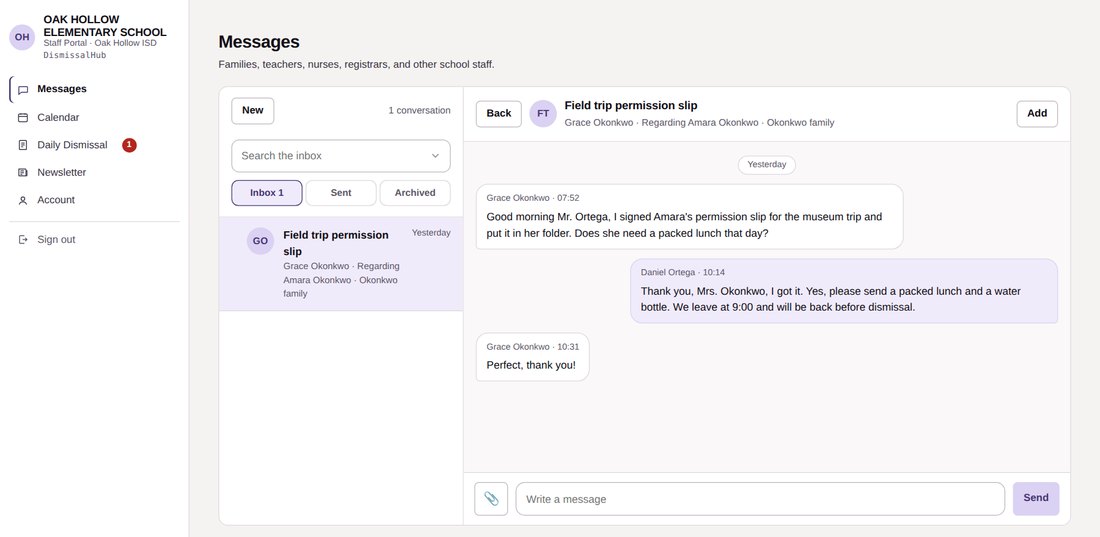
Task: Click the Daily Dismissal clipboard icon
Action: (x=23, y=145)
